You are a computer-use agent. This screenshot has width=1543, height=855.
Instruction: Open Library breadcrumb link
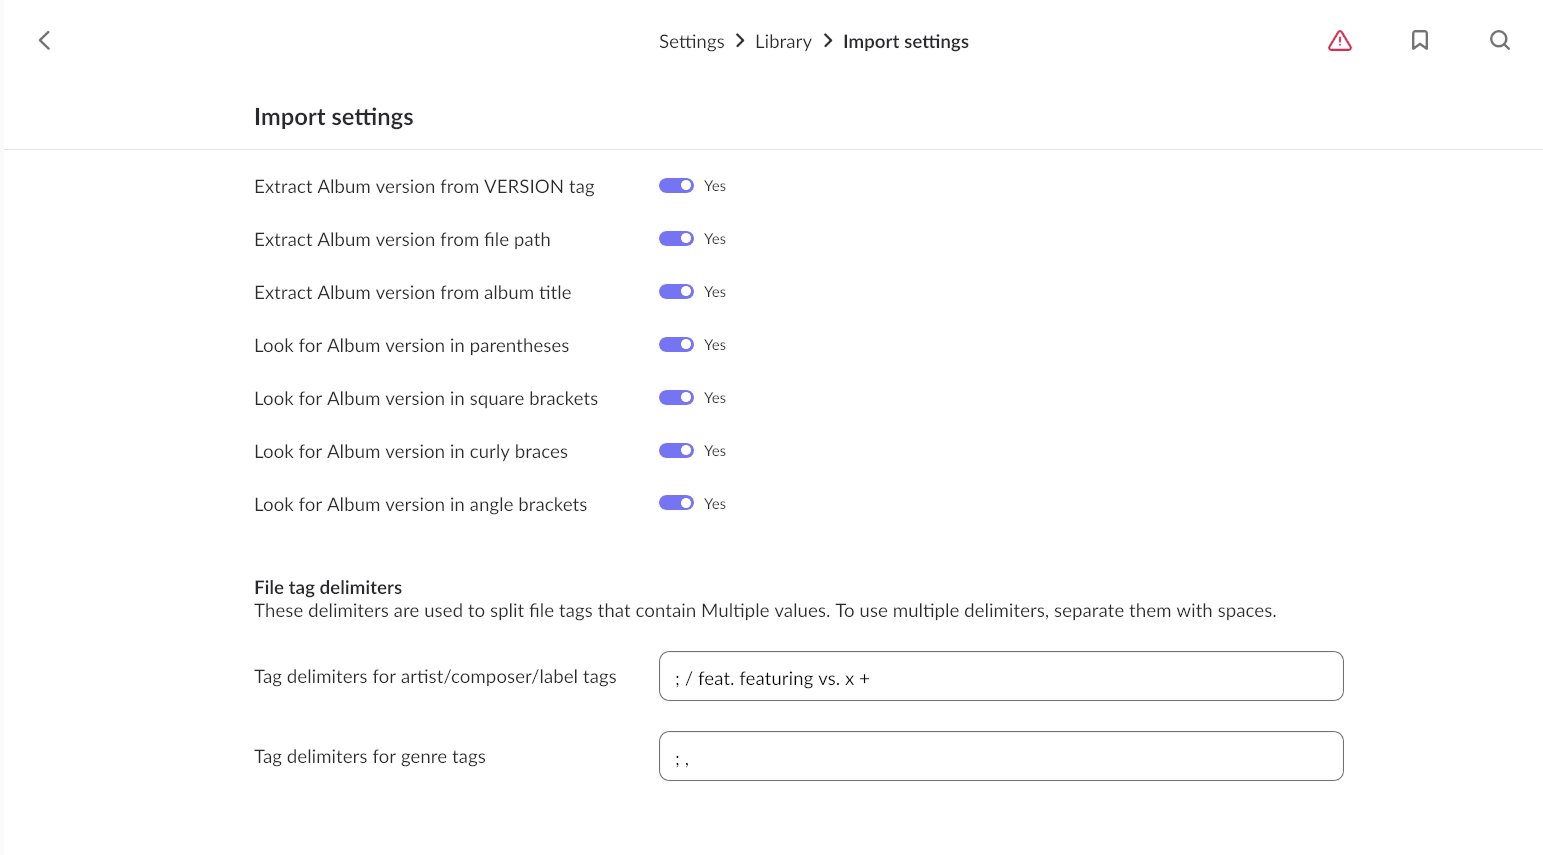click(x=783, y=41)
